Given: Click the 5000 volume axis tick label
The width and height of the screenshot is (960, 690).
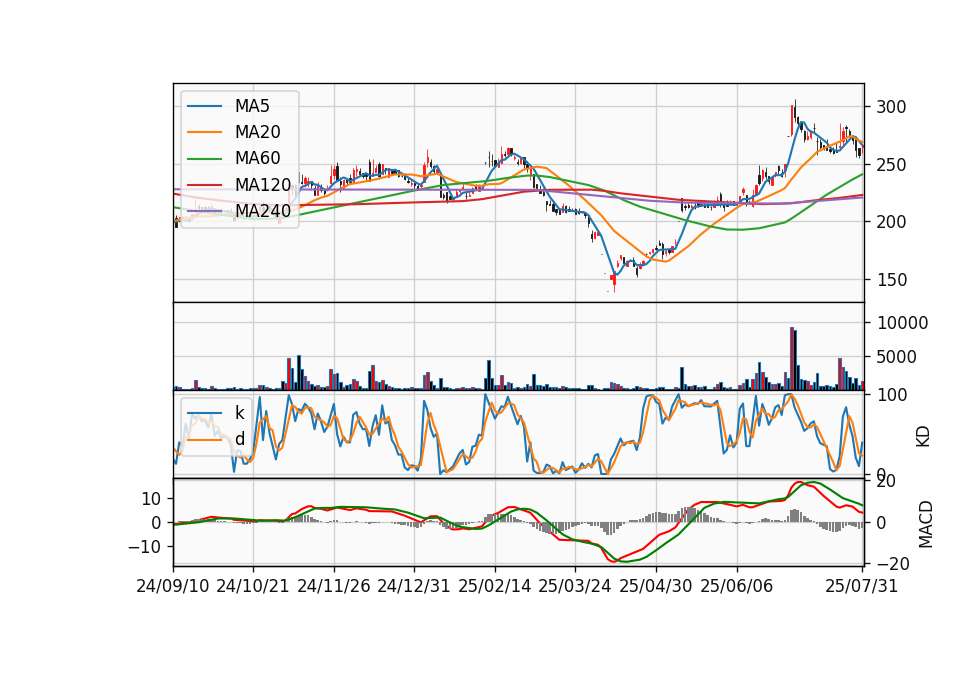Looking at the screenshot, I should coord(896,357).
